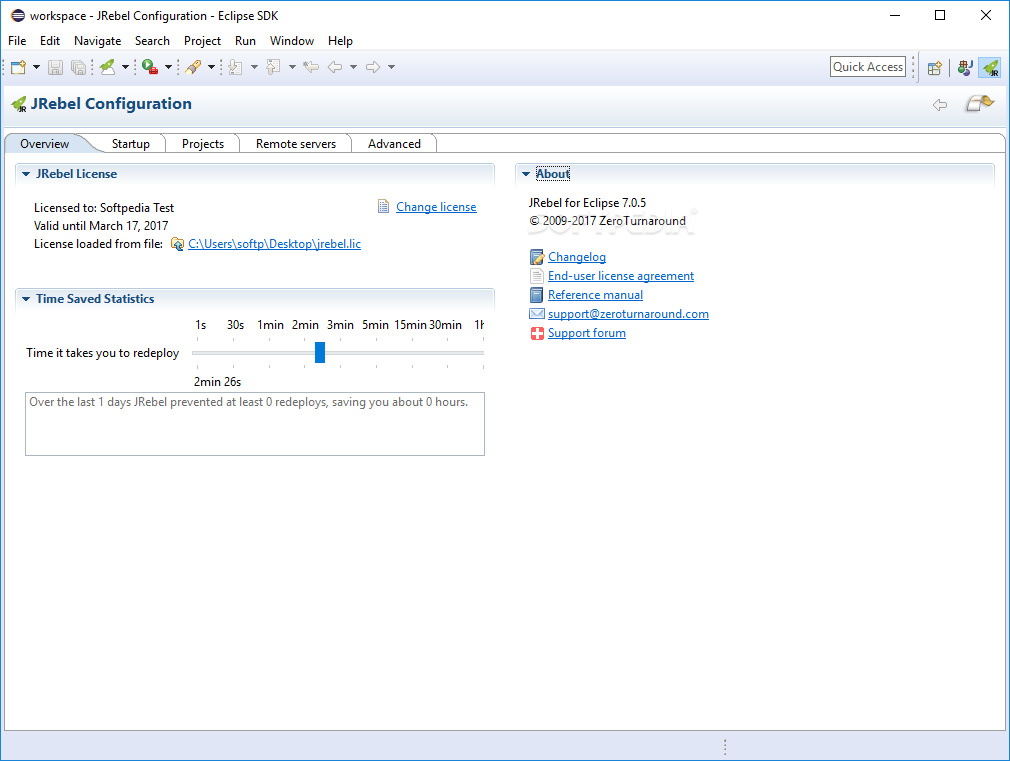
Task: Switch to the Java perspective icon
Action: coord(965,68)
